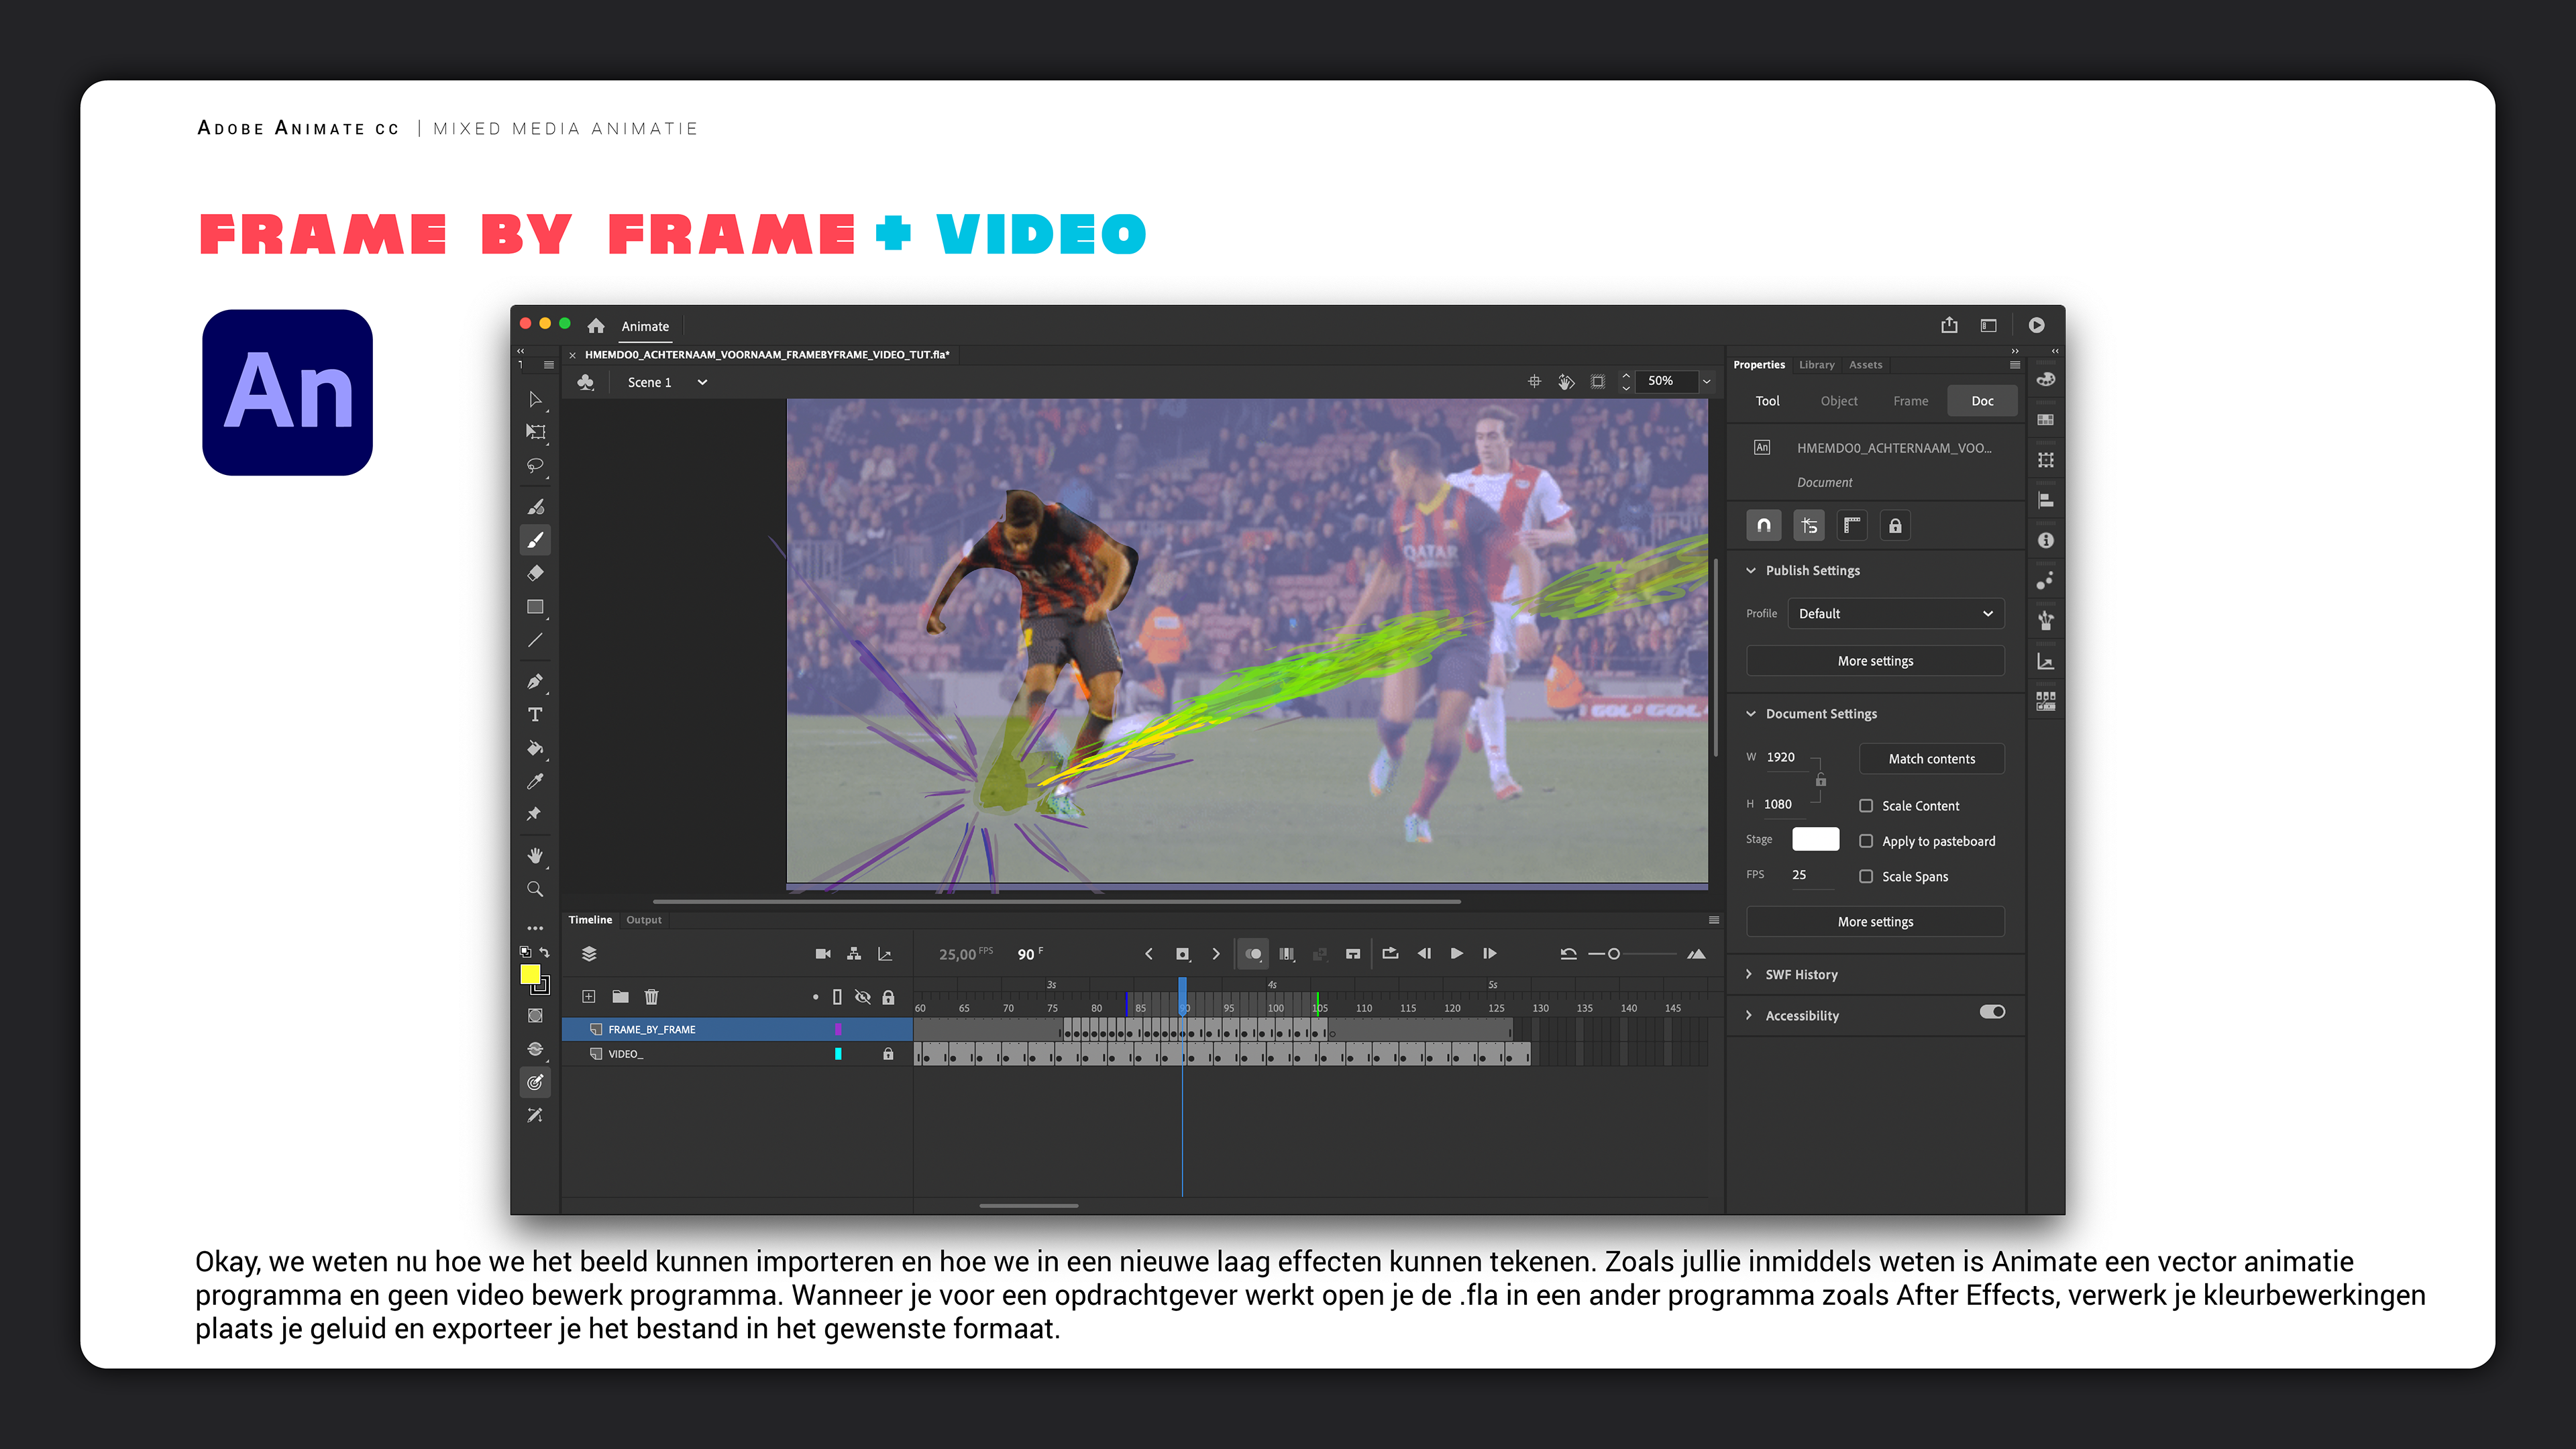The image size is (2576, 1449).
Task: Open the Frame properties tab
Action: point(1910,401)
